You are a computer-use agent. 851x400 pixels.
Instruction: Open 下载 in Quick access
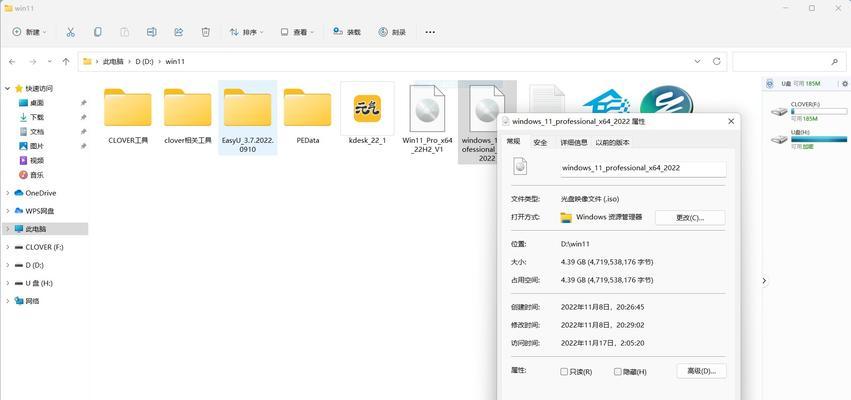pos(37,117)
